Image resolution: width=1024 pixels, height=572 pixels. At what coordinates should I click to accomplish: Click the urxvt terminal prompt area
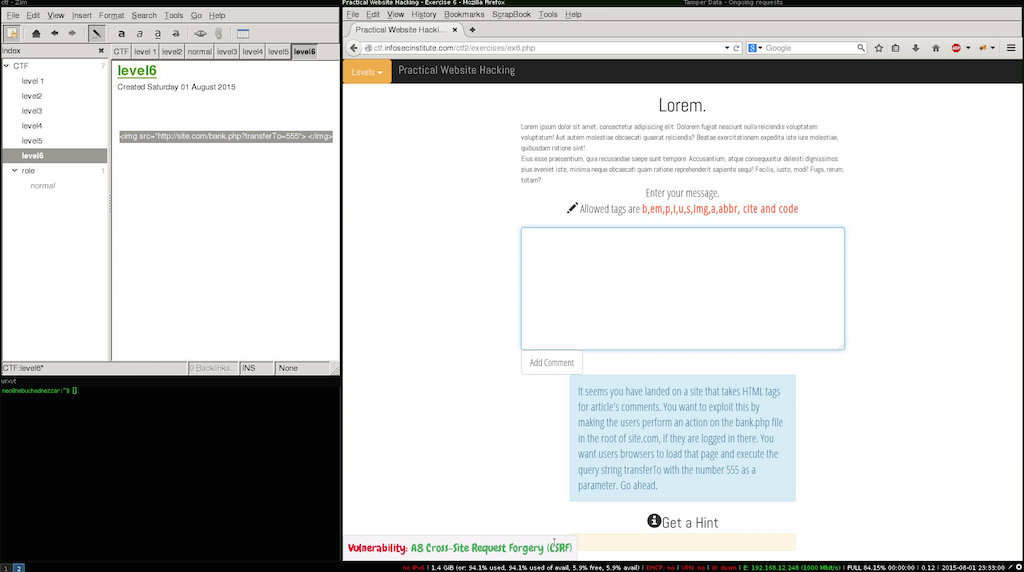[x=39, y=390]
